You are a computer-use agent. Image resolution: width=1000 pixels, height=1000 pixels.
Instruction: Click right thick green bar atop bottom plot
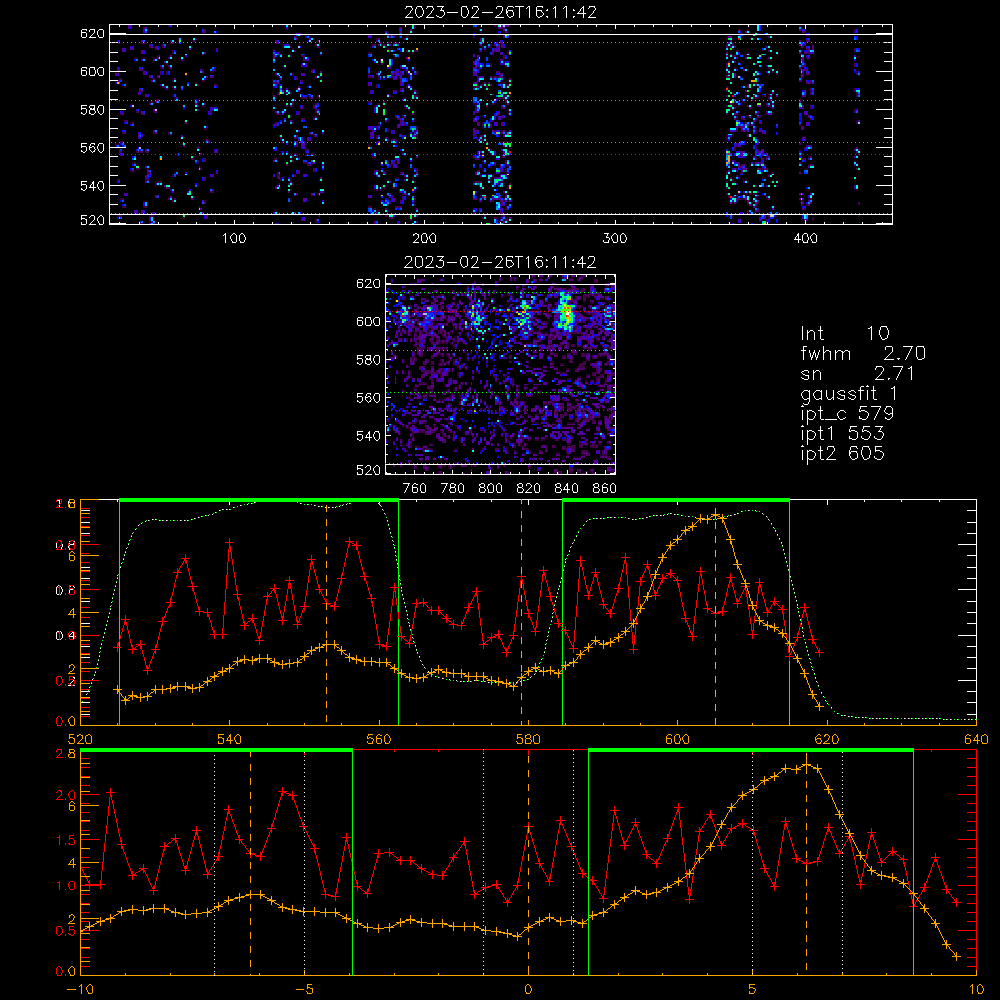coord(751,751)
